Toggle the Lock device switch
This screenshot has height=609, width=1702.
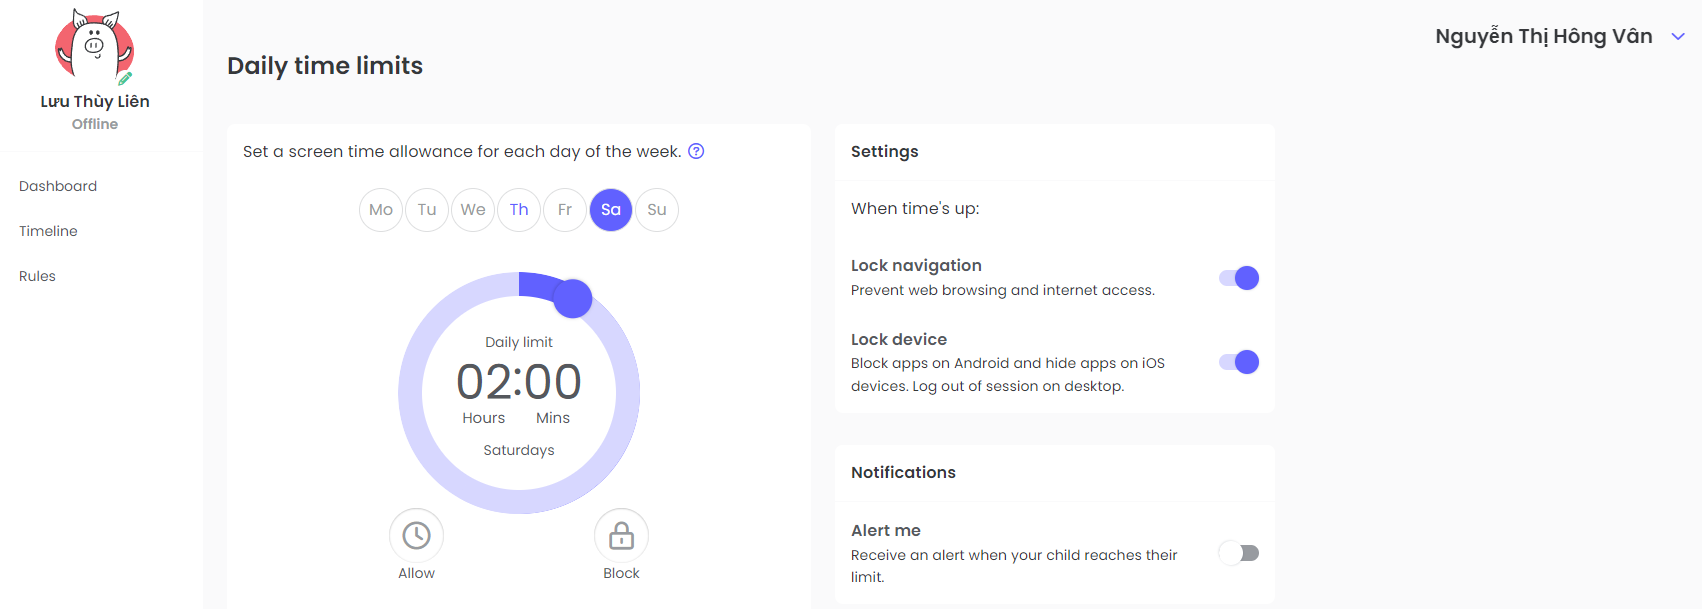(1239, 362)
